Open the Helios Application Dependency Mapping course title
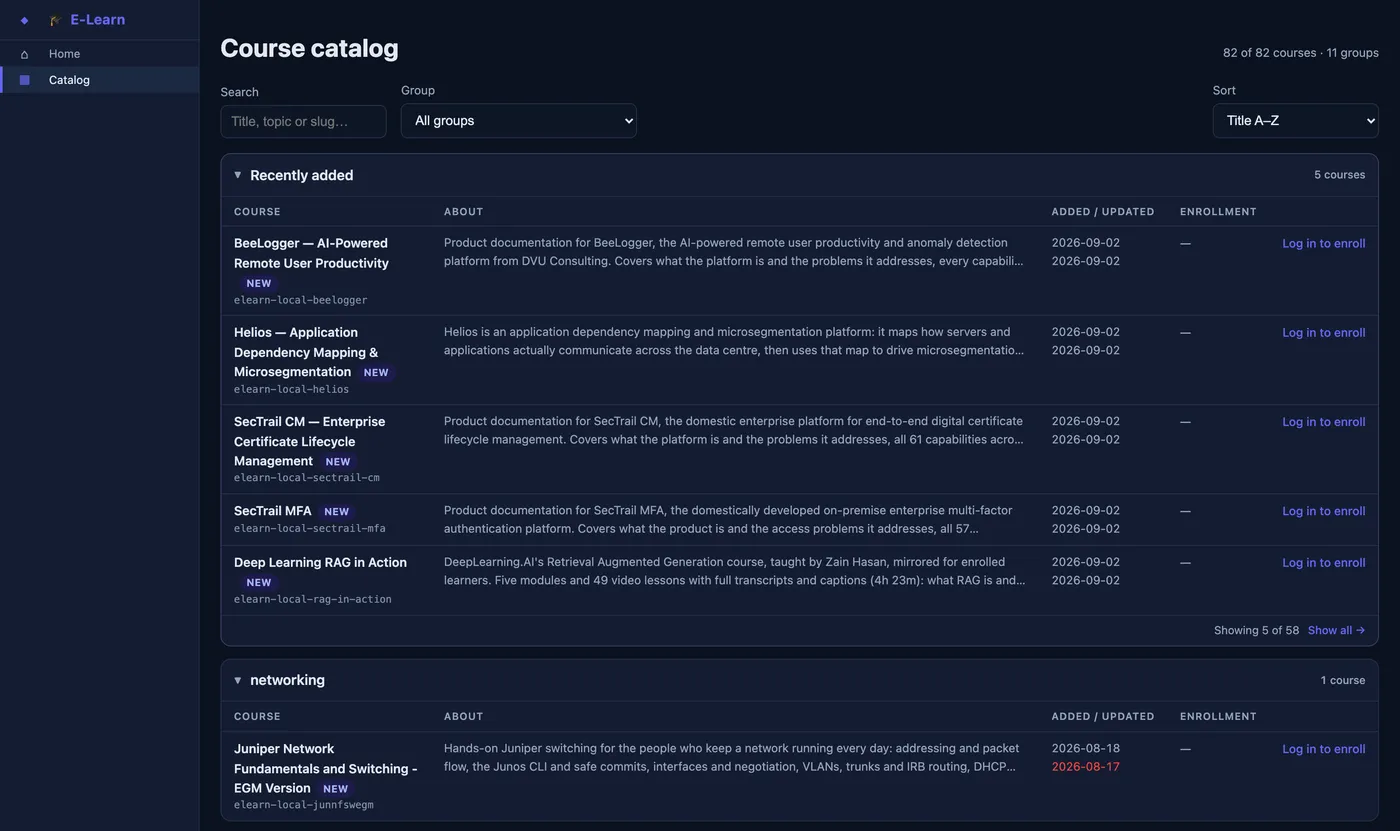The width and height of the screenshot is (1400, 831). pos(306,352)
